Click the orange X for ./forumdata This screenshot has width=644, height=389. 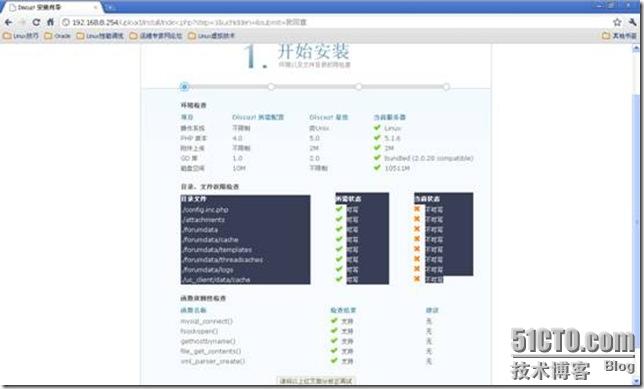click(417, 229)
